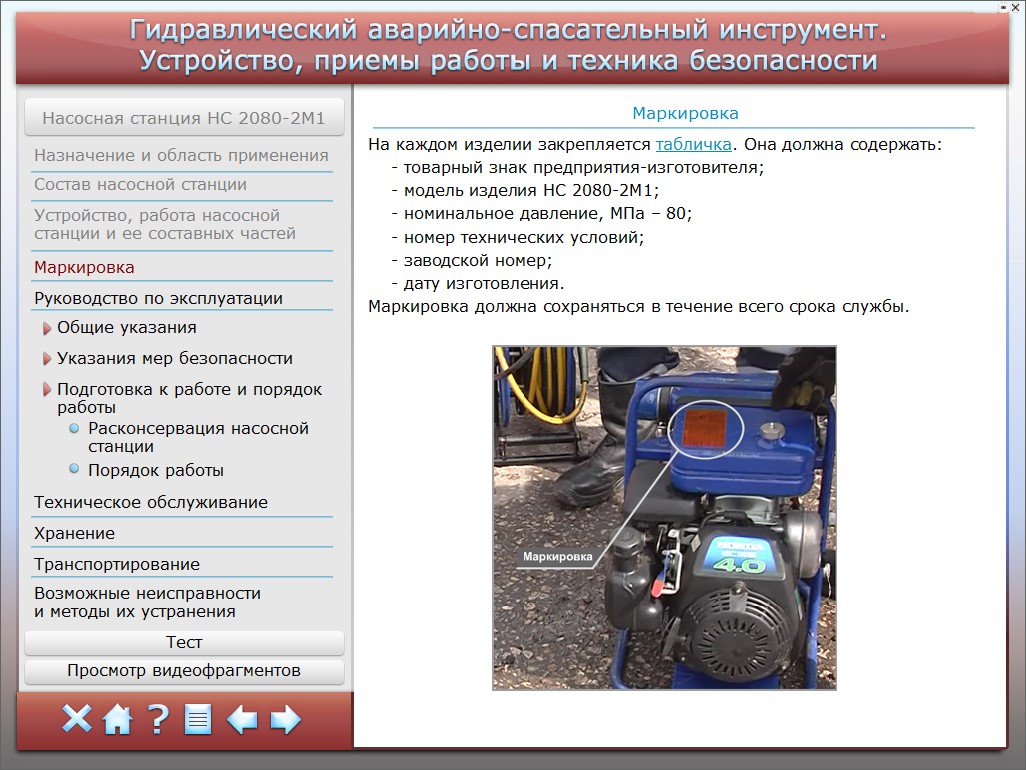Open Просмотр видеофрагментов button

click(x=184, y=670)
